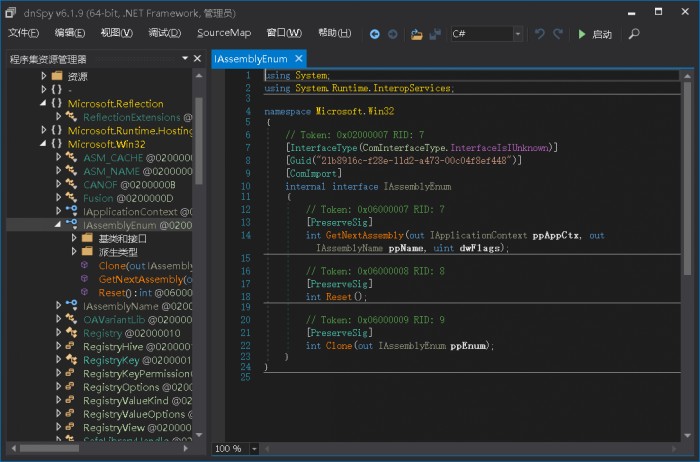
Task: Open the 调试(D) menu
Action: [x=165, y=33]
